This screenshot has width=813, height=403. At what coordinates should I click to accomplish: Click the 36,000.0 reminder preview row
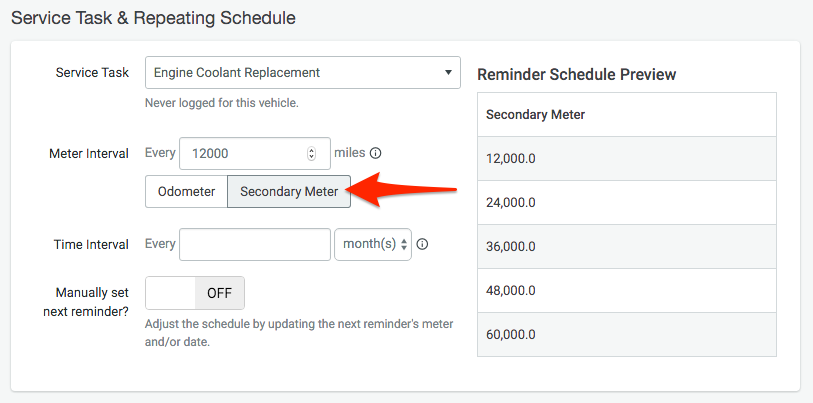pyautogui.click(x=626, y=246)
